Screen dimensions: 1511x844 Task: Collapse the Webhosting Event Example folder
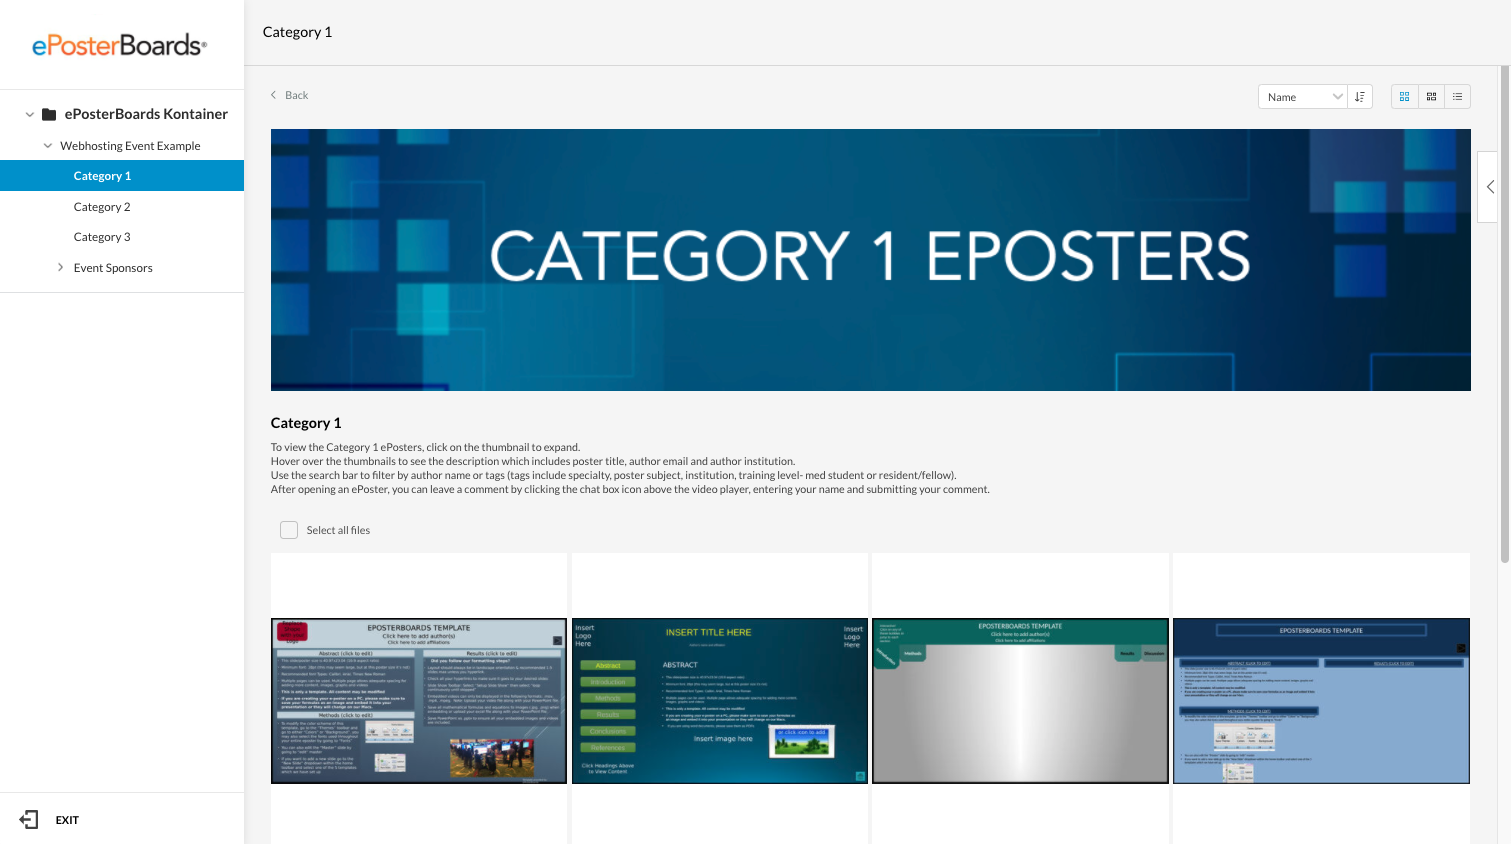[48, 146]
